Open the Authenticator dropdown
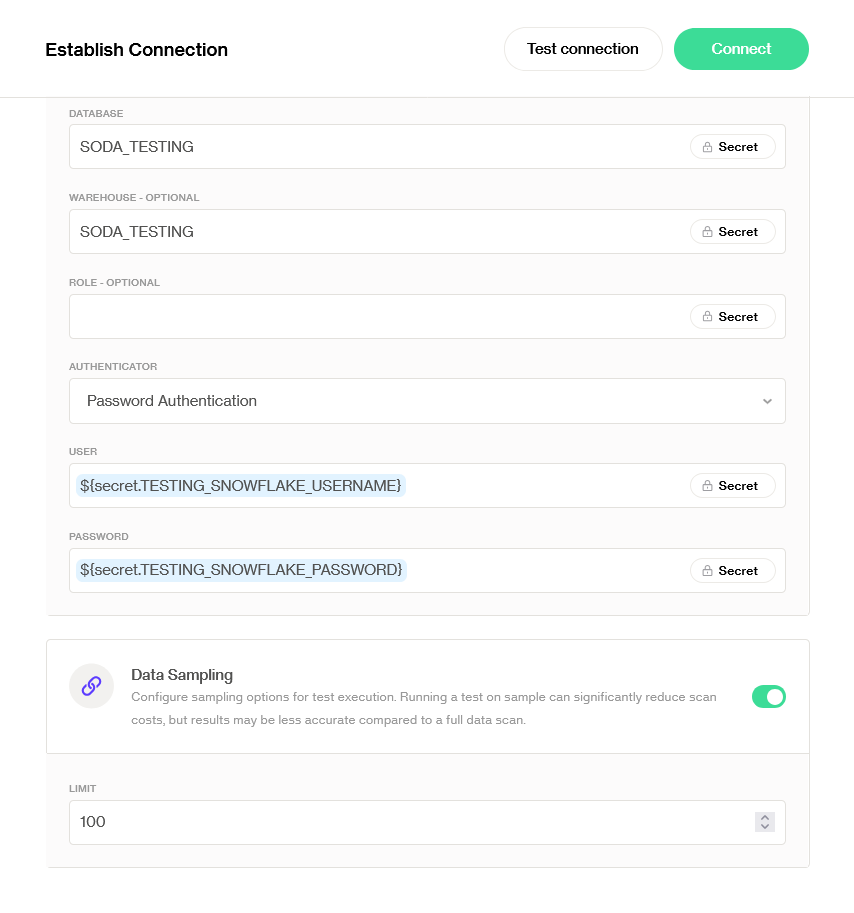Image resolution: width=854 pixels, height=913 pixels. point(427,401)
